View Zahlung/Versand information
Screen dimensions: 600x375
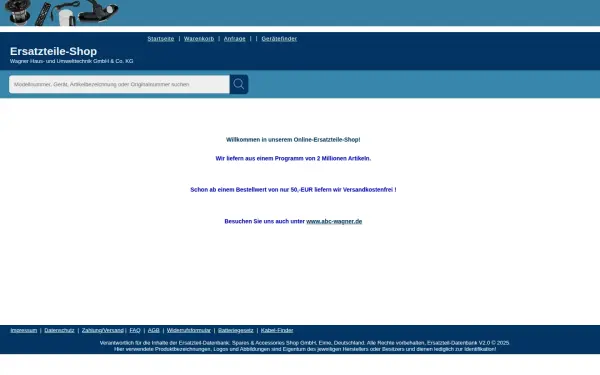(x=103, y=330)
